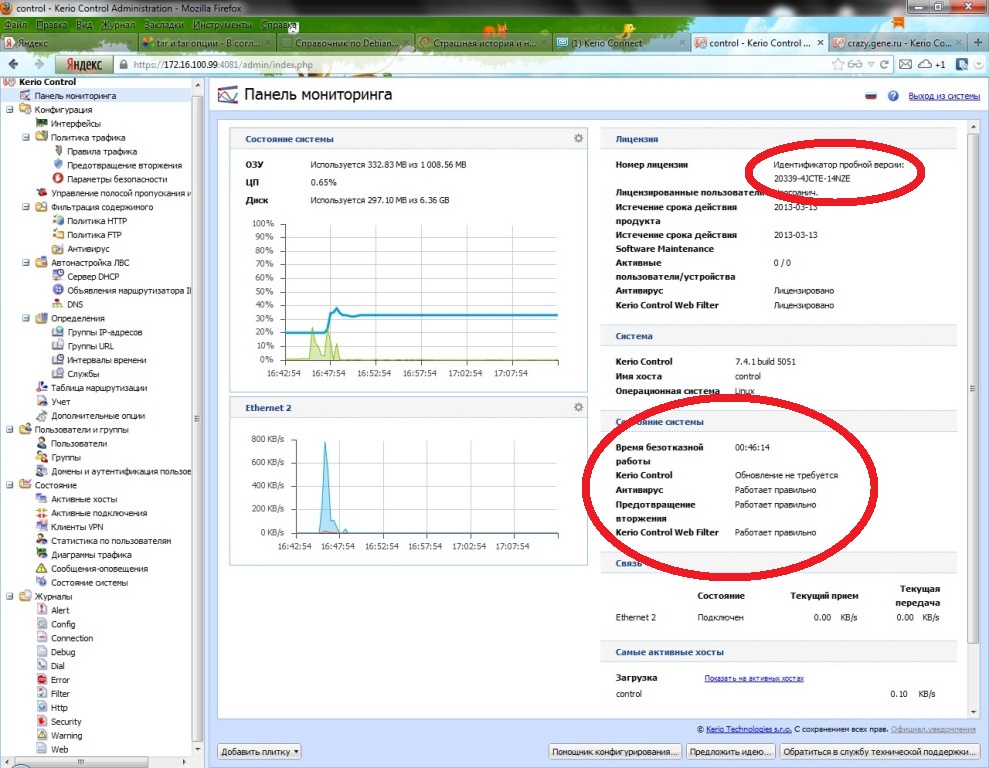Screen dimensions: 989x768
Task: Open help via the question mark icon
Action: (893, 96)
